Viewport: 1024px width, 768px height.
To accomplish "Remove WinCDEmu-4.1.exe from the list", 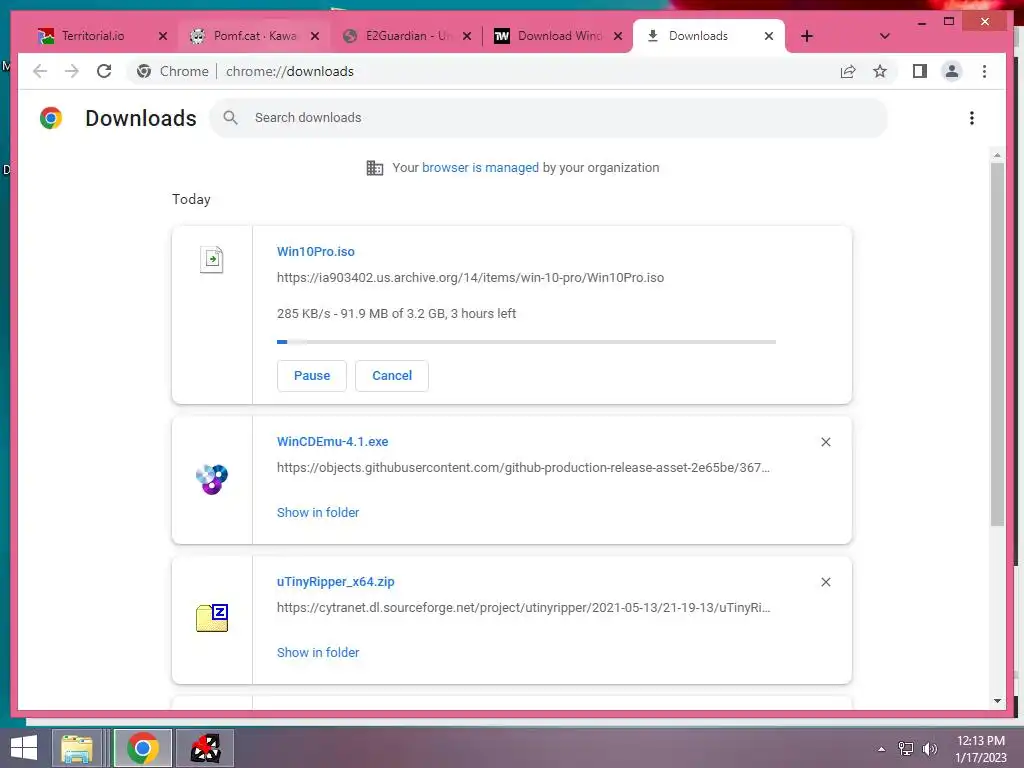I will 825,442.
